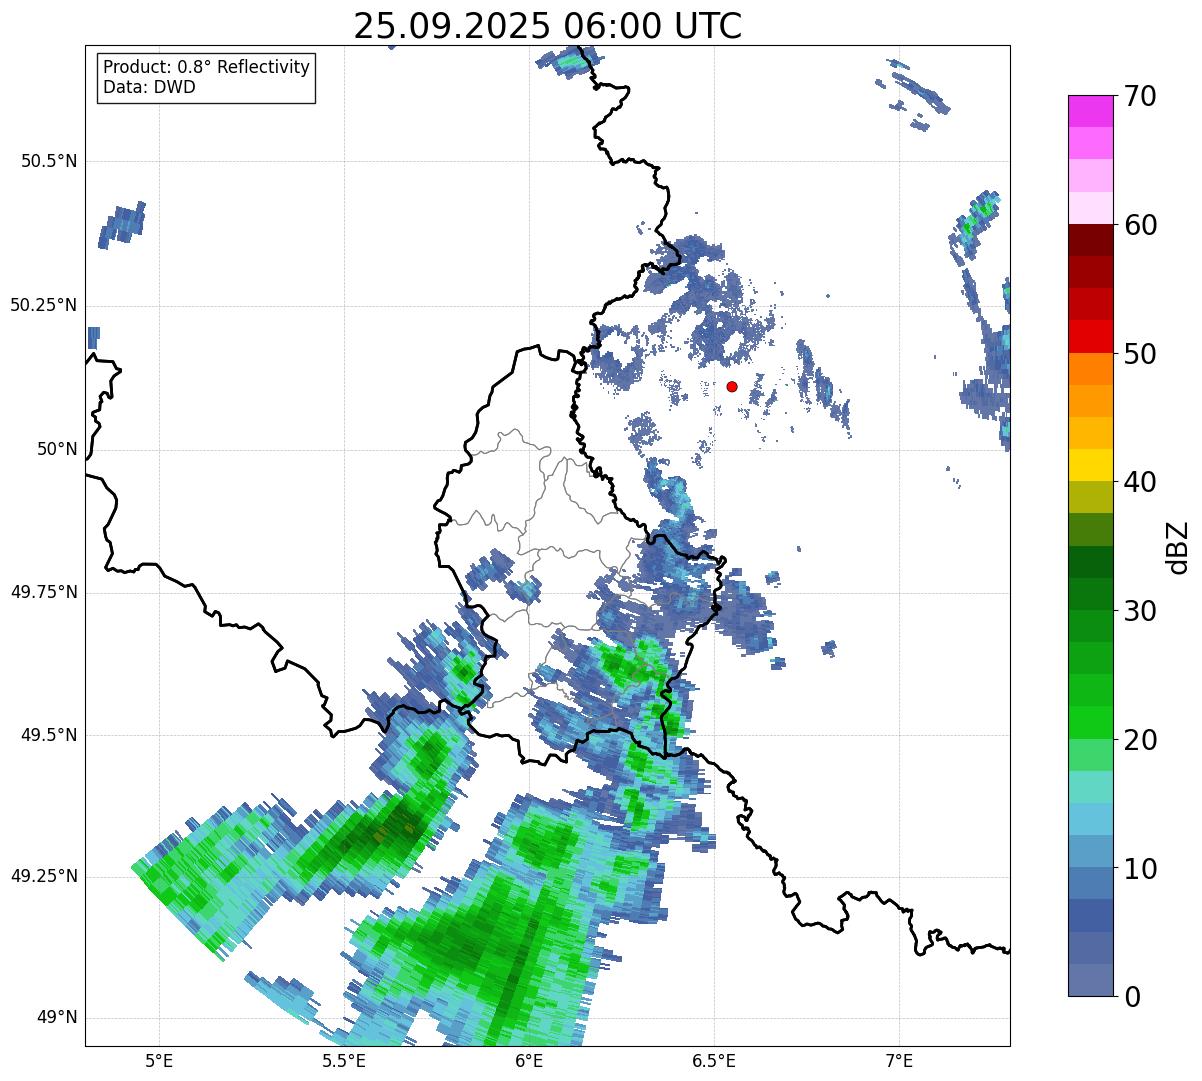
Task: Click the colorbar 20 tick label
Action: [1140, 740]
